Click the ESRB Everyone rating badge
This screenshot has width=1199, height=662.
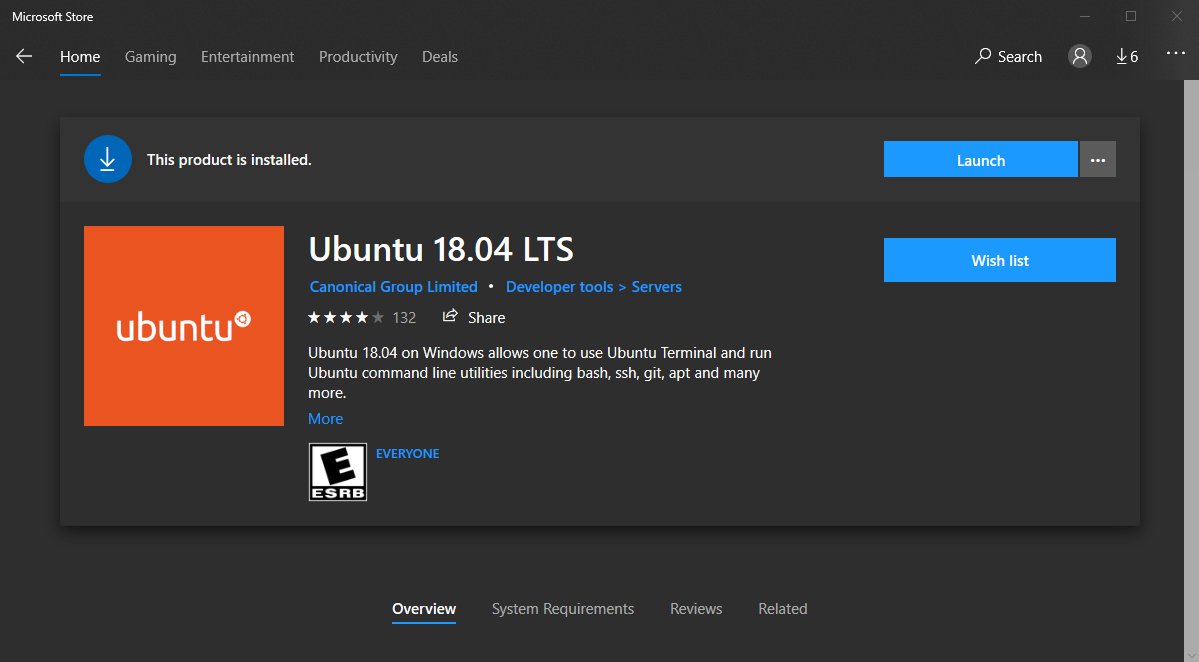pos(338,472)
